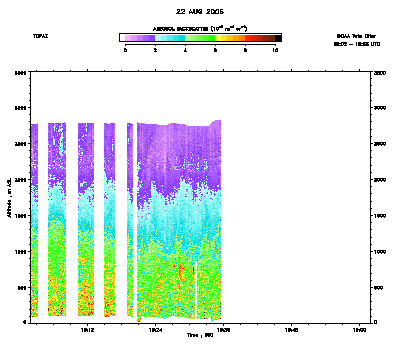Viewport: 400px width, 360px height.
Task: Pick the black segment at the colorbar end
Action: [x=278, y=38]
